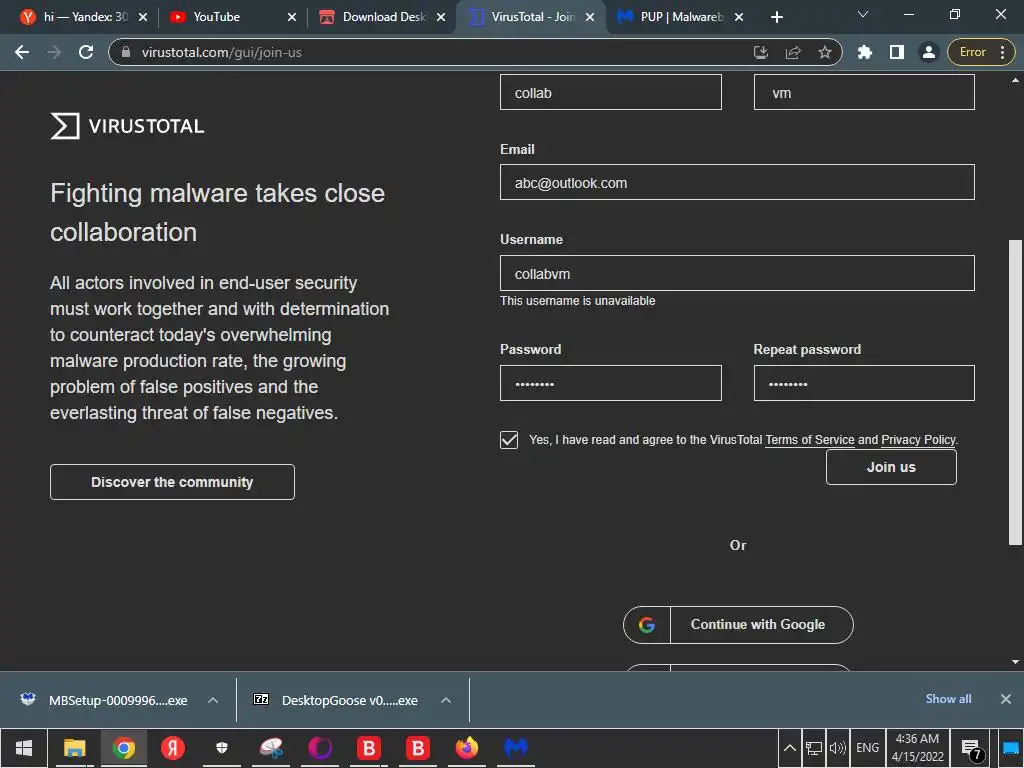Viewport: 1024px width, 768px height.
Task: Expand options for DesktopGoose download
Action: (x=446, y=700)
